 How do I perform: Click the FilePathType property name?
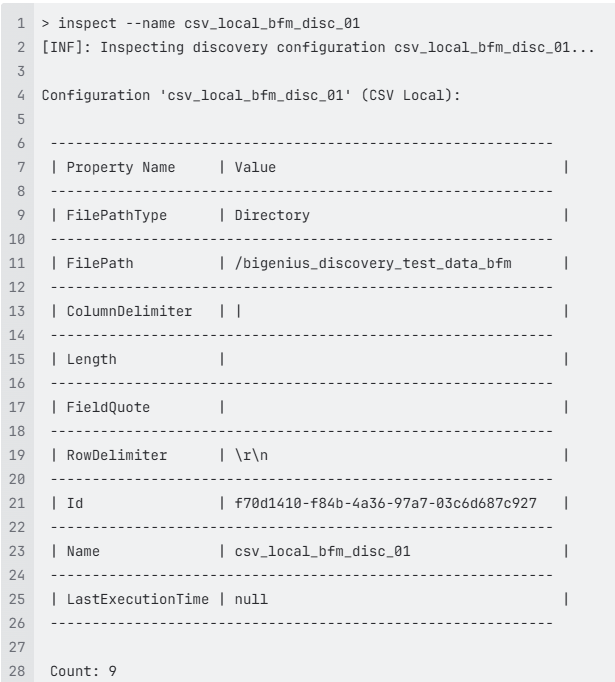(x=117, y=215)
